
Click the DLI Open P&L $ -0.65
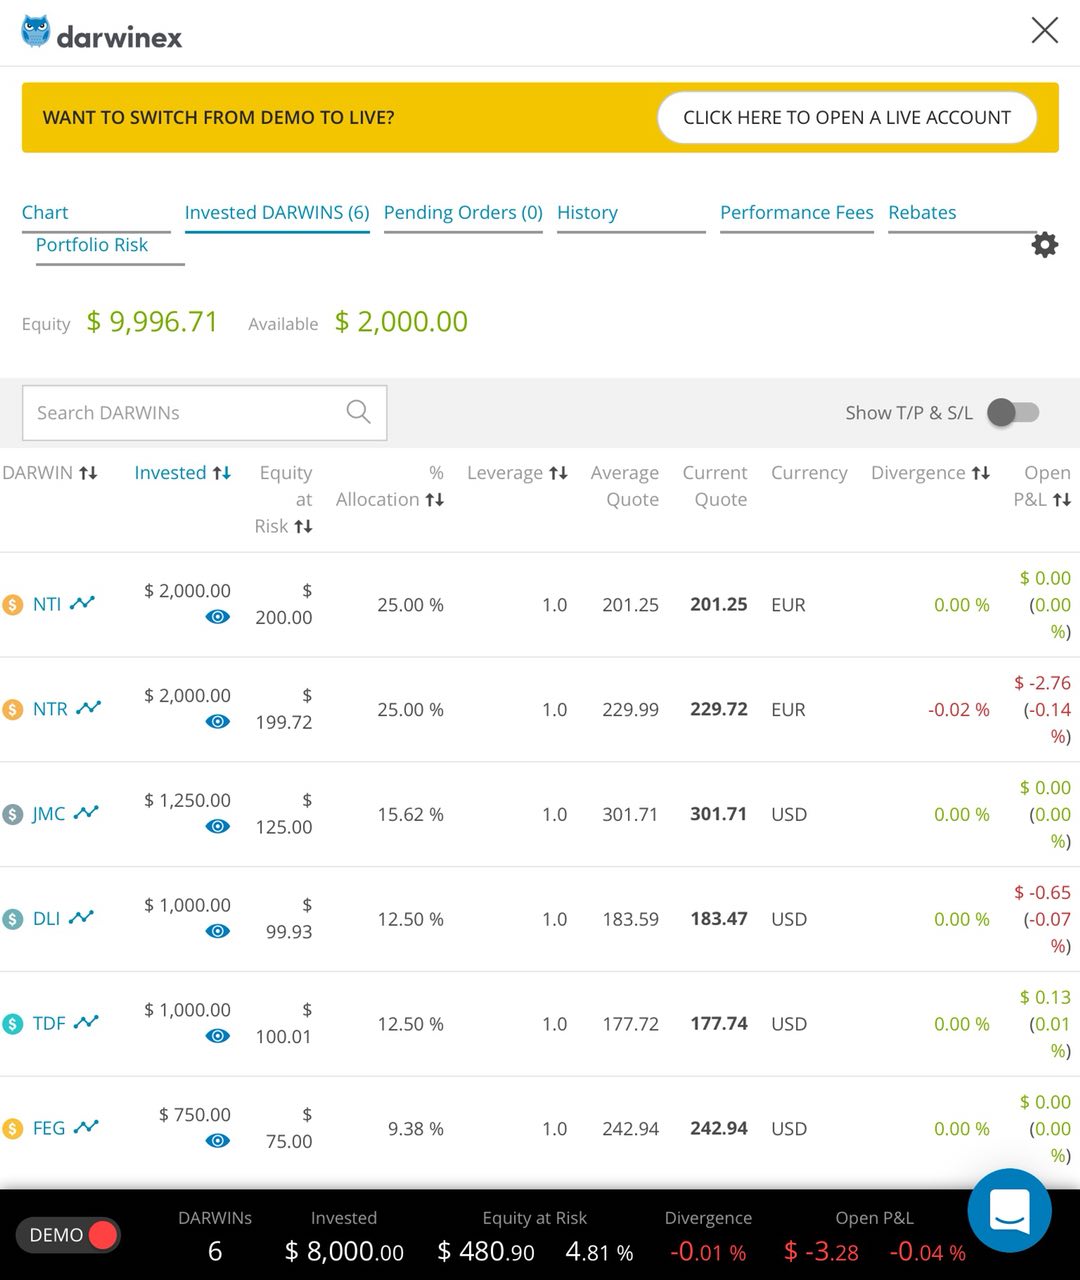coord(1042,893)
